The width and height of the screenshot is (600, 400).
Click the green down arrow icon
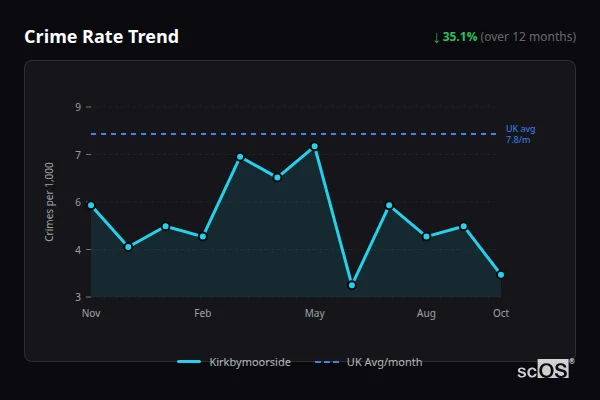(437, 38)
